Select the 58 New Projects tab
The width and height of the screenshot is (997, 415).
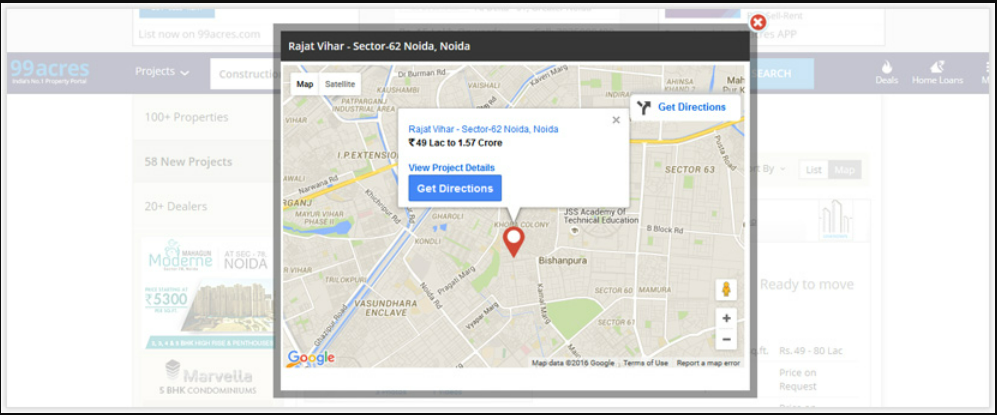click(x=188, y=162)
